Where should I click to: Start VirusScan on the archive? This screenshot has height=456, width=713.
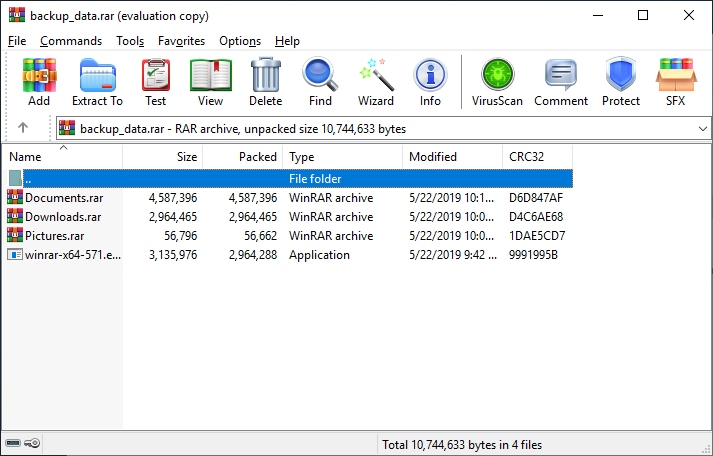point(497,82)
